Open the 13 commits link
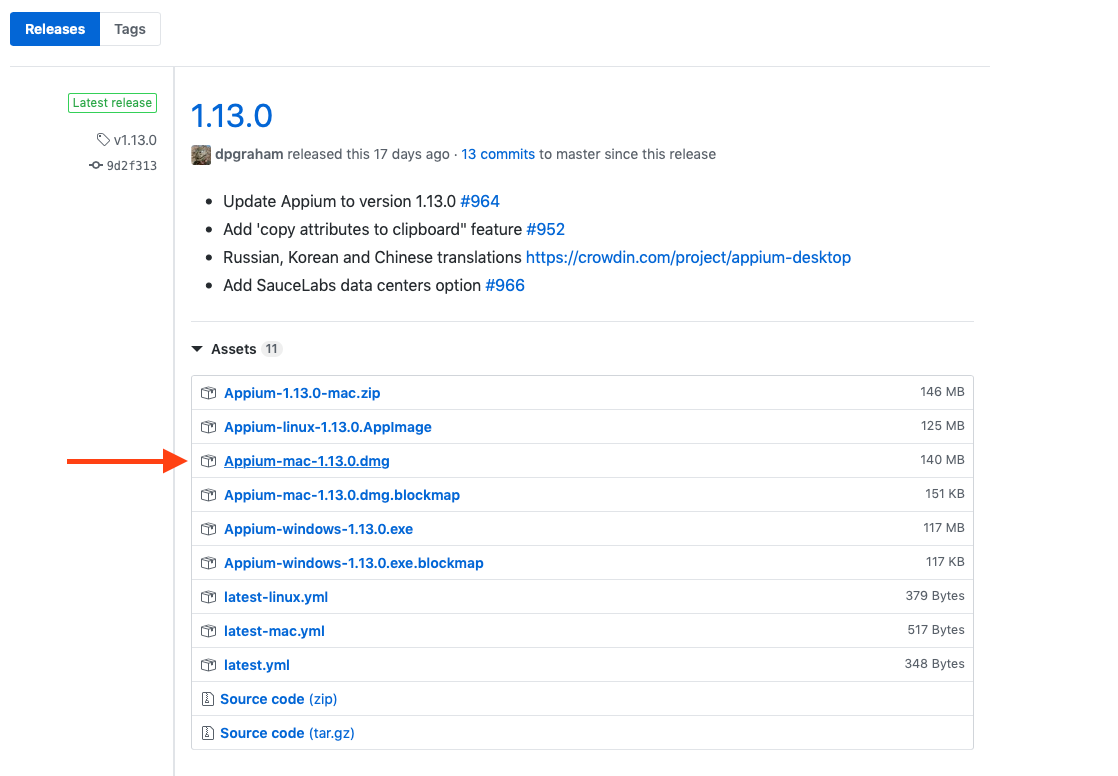 [498, 154]
